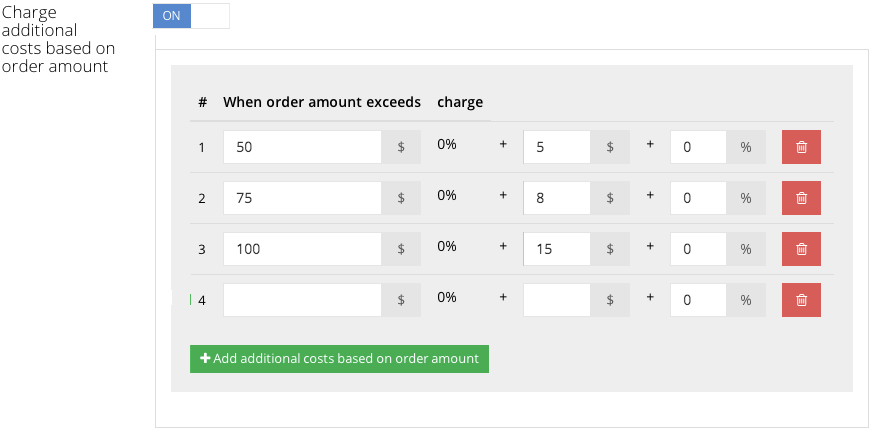Delete row 1 with the trash icon
This screenshot has height=430, width=871.
[x=801, y=147]
